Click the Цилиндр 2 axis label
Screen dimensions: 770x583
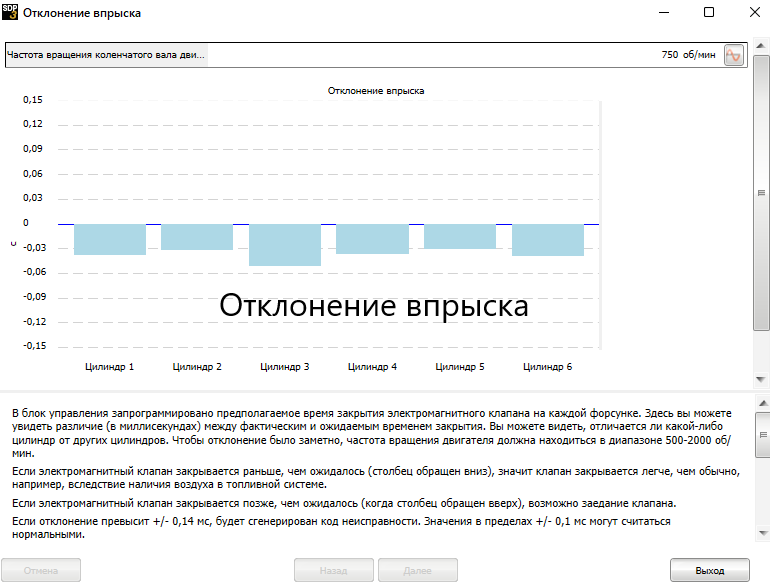[x=197, y=367]
